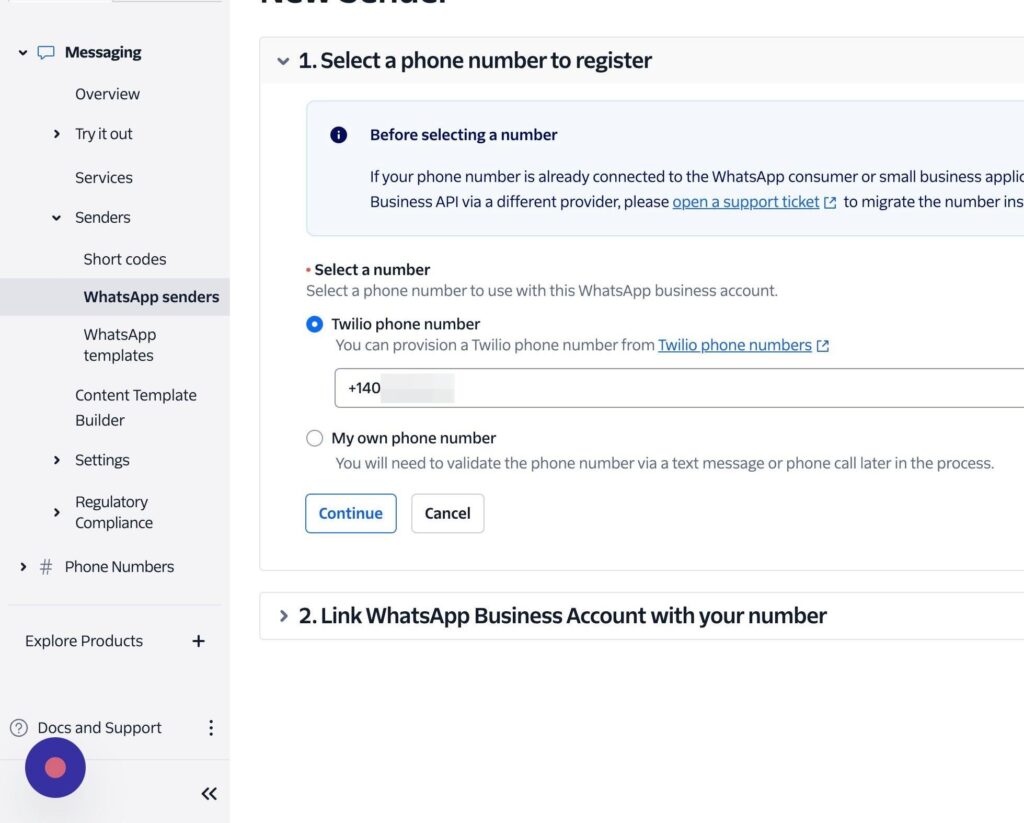This screenshot has height=823, width=1024.
Task: Expand the Link WhatsApp Business Account section
Action: [x=283, y=616]
